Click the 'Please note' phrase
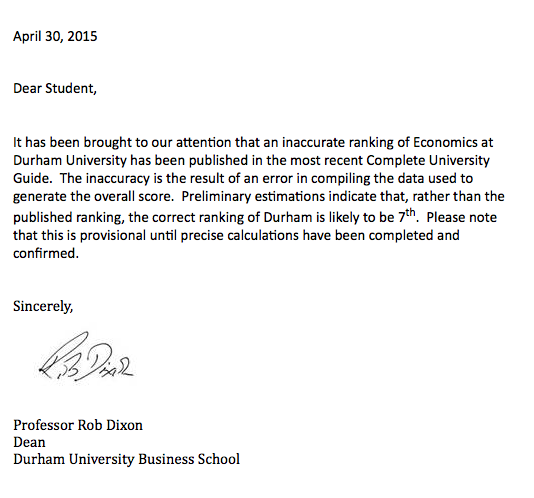Screen dimensions: 534x498 tap(461, 217)
